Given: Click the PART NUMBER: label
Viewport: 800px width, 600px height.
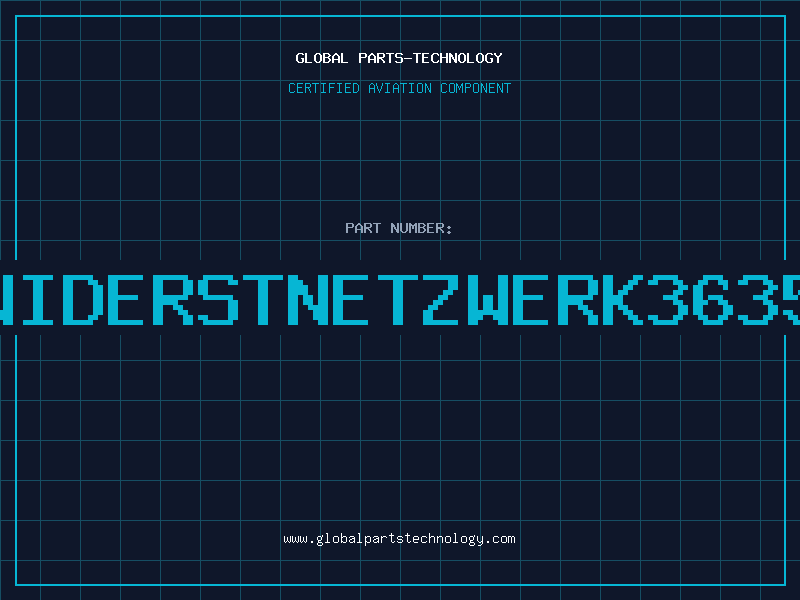Looking at the screenshot, I should tap(399, 228).
